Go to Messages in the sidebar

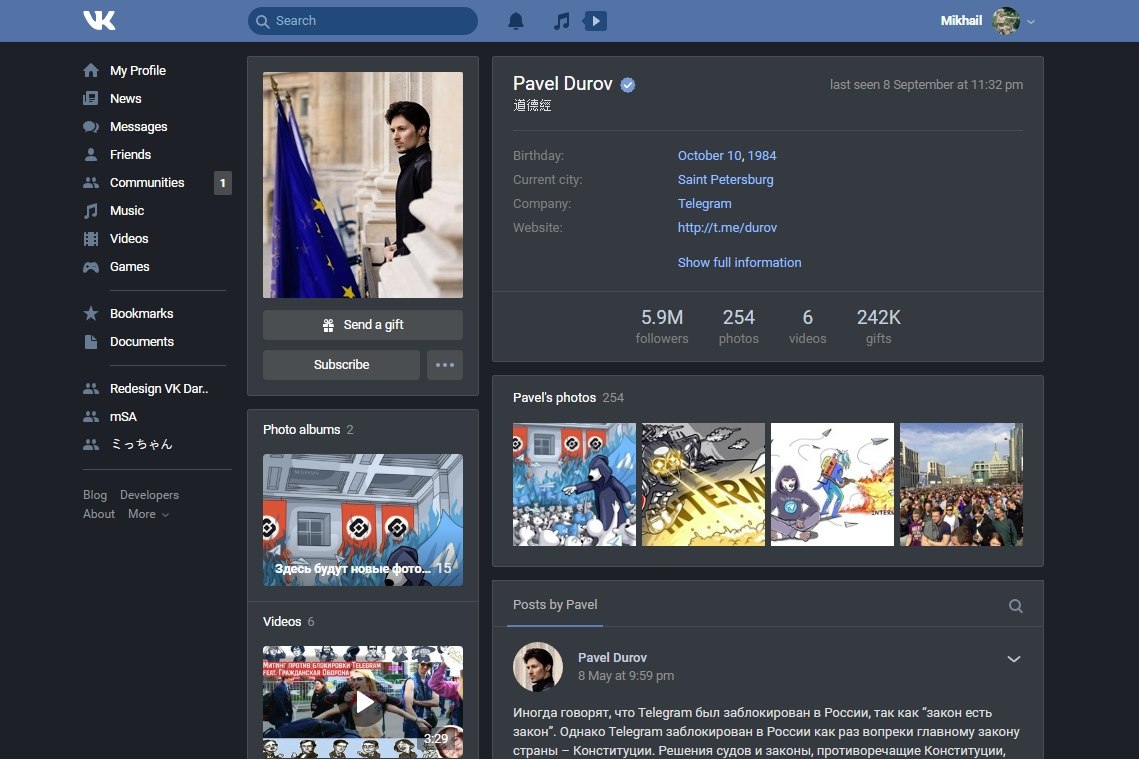138,126
